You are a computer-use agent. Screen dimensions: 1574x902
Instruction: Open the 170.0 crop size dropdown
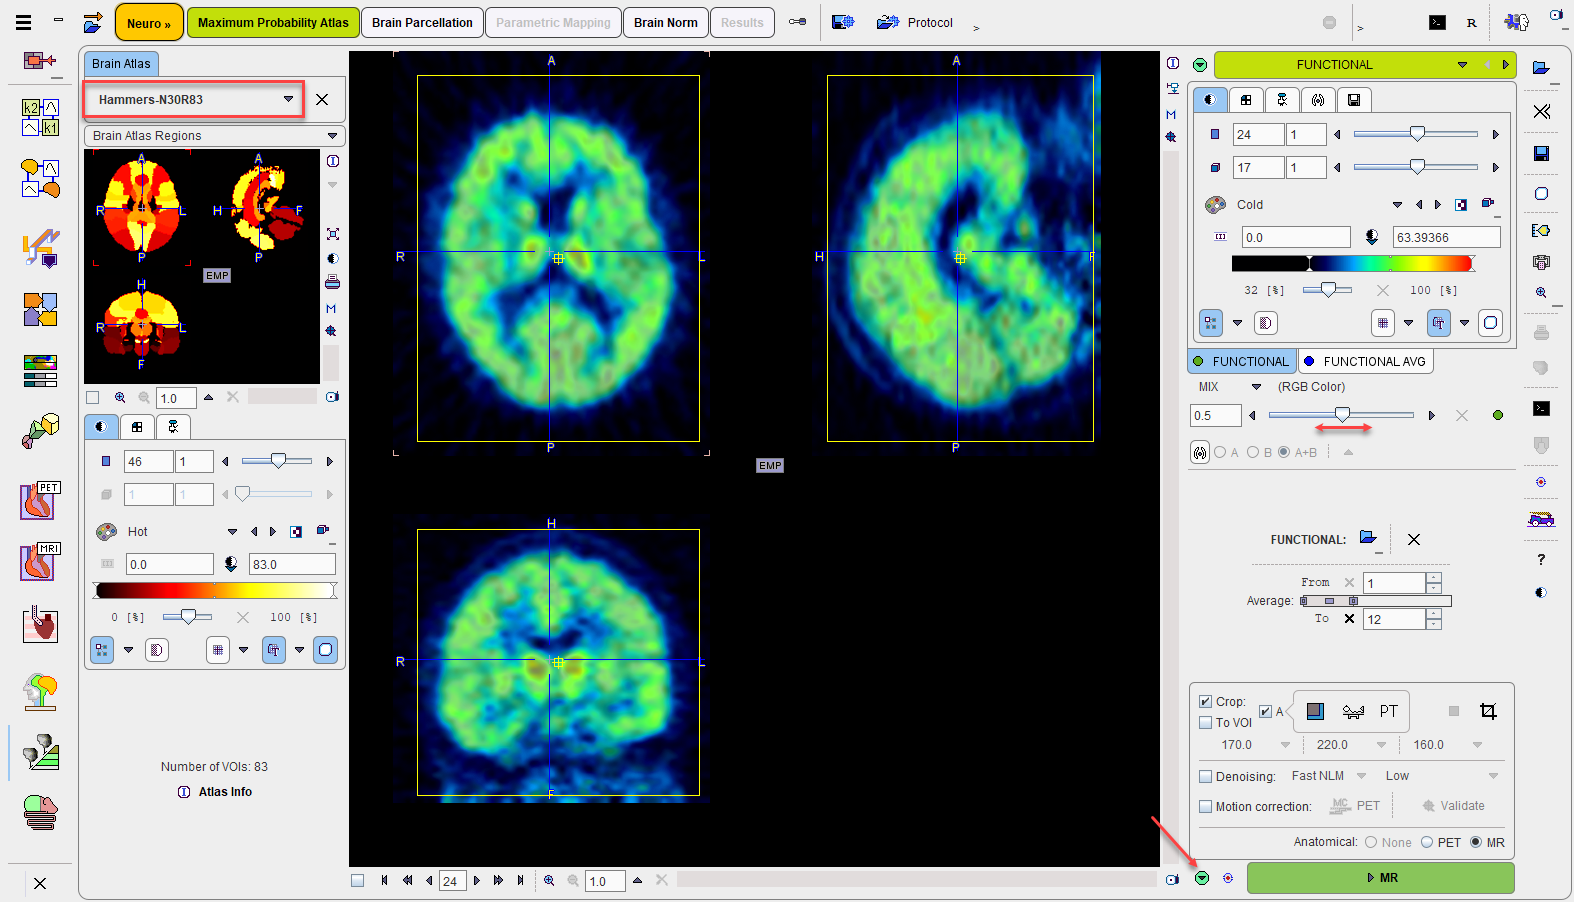click(x=1285, y=745)
